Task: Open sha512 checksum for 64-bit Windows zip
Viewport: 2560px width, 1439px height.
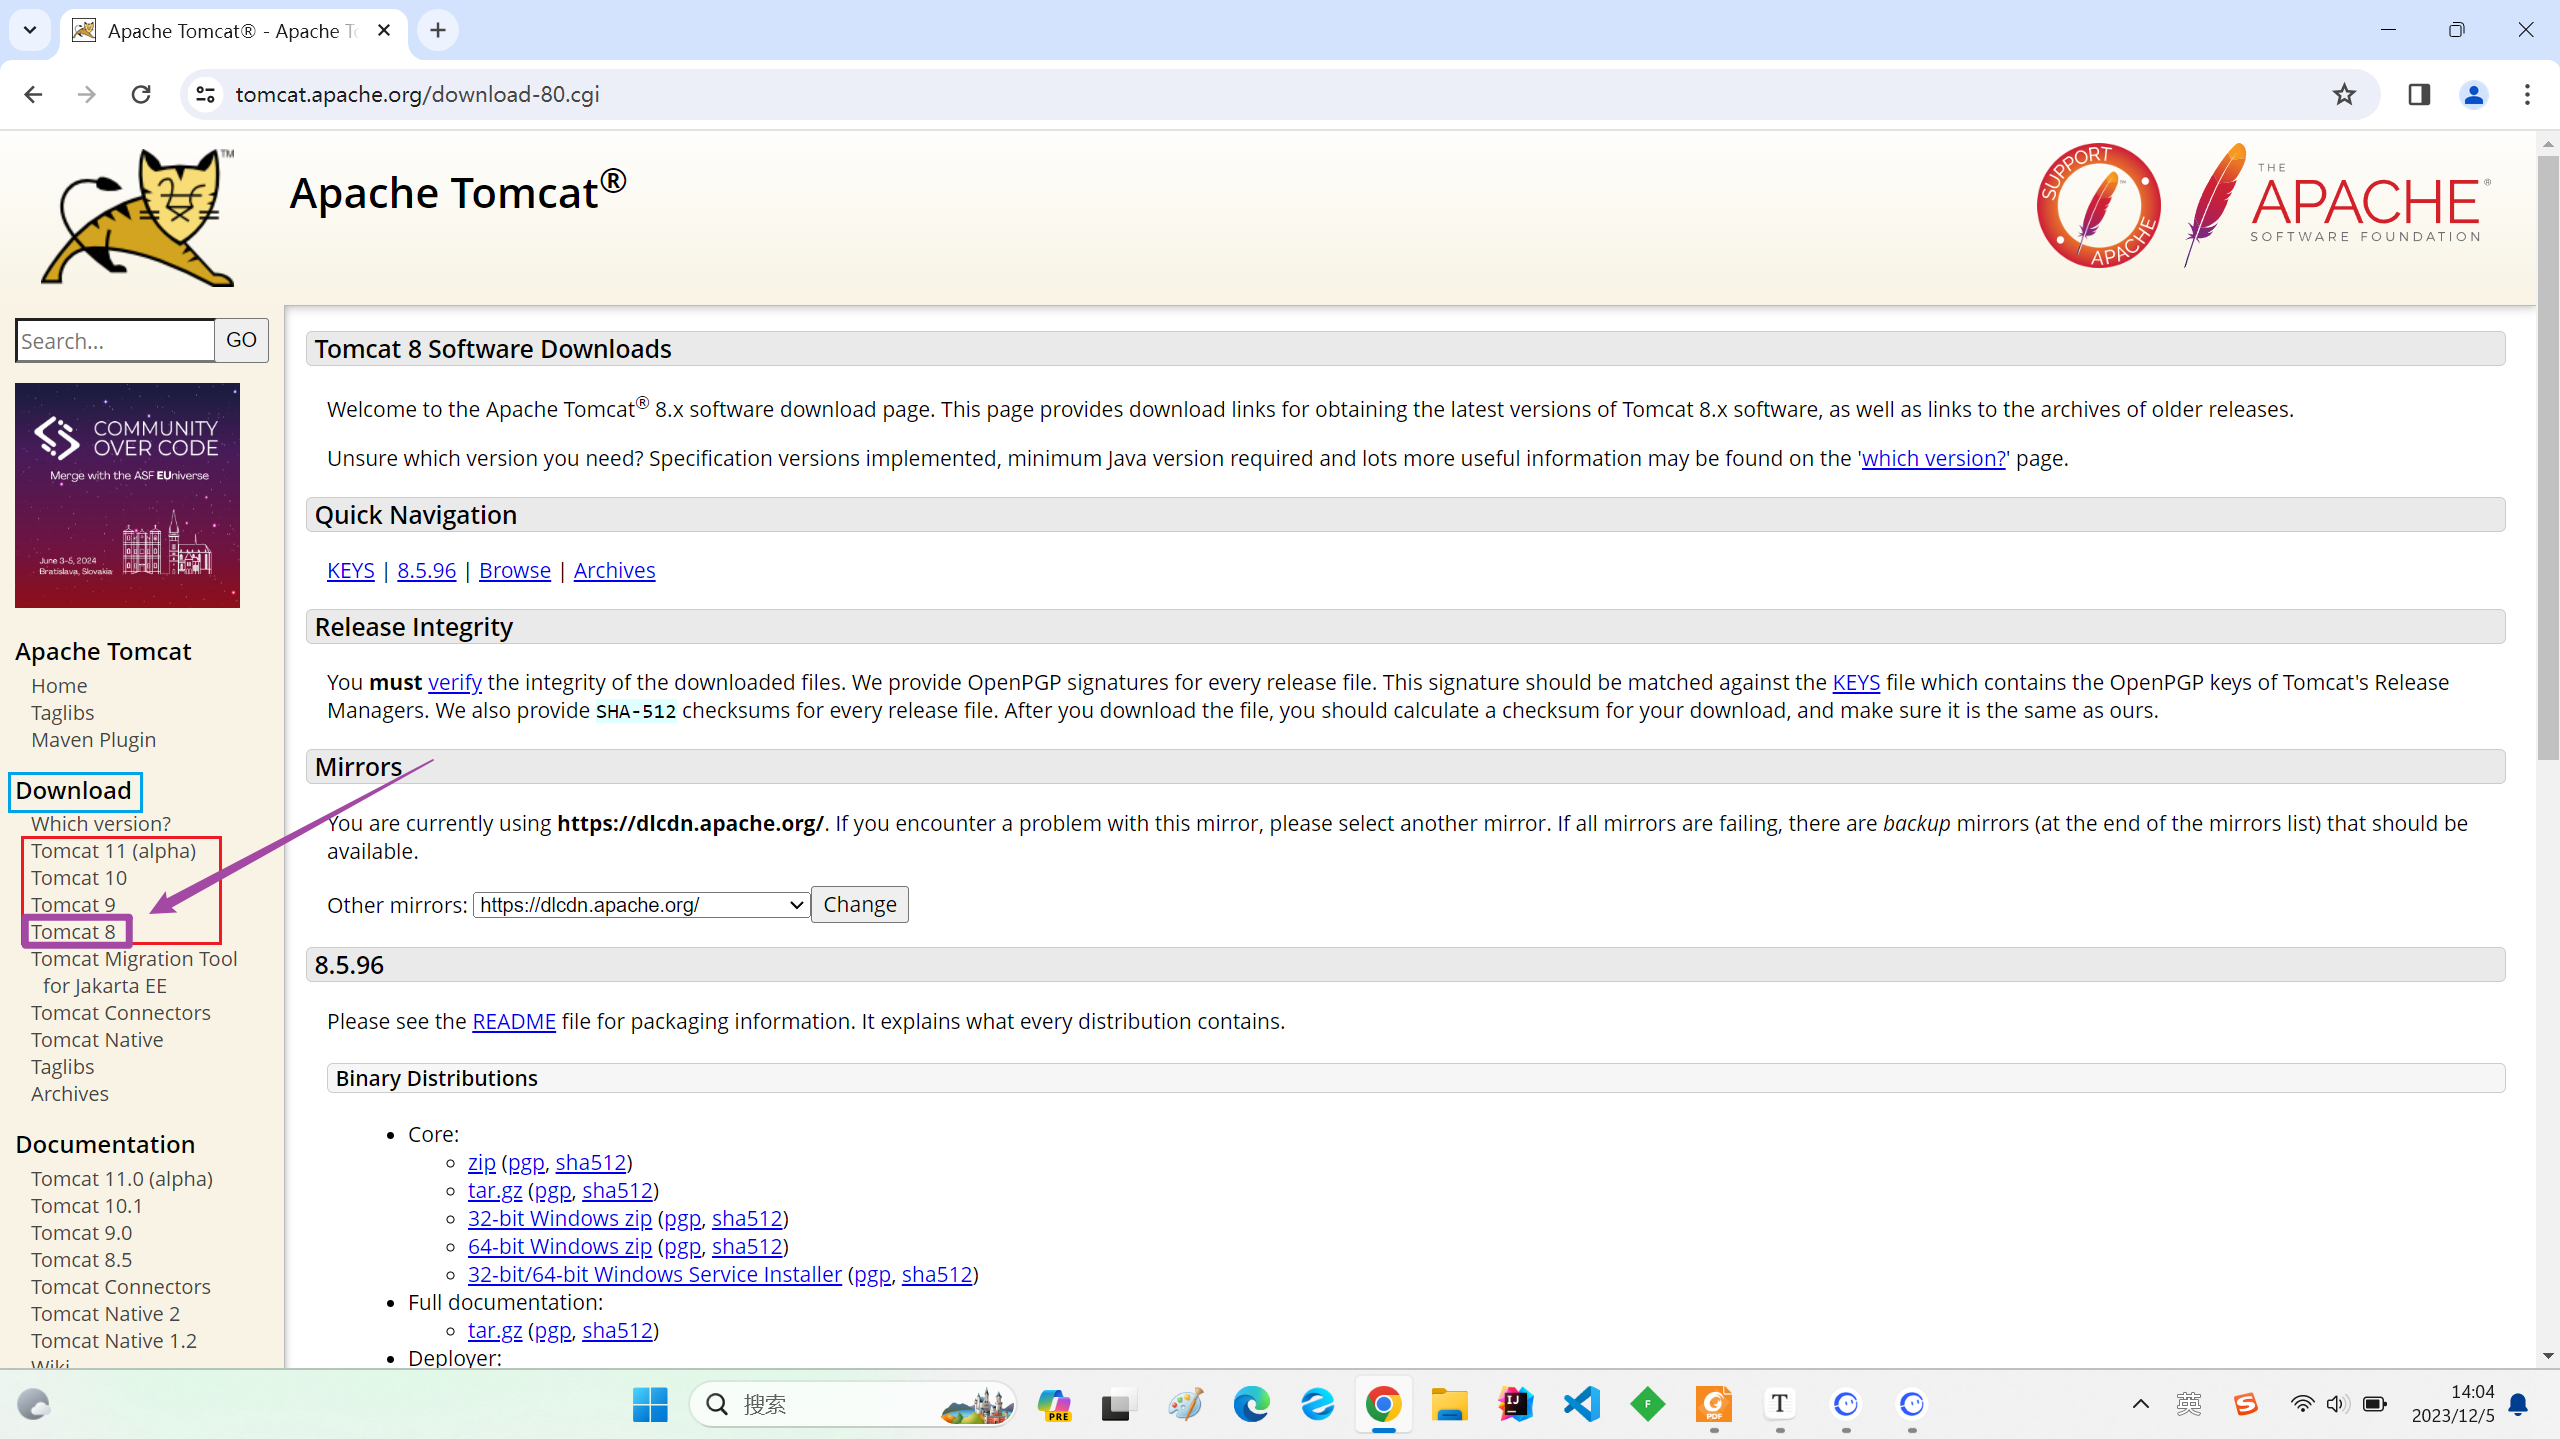Action: point(746,1246)
